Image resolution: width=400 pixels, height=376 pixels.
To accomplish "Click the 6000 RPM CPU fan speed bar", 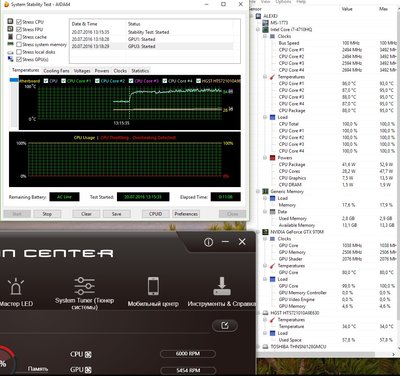I will point(188,354).
